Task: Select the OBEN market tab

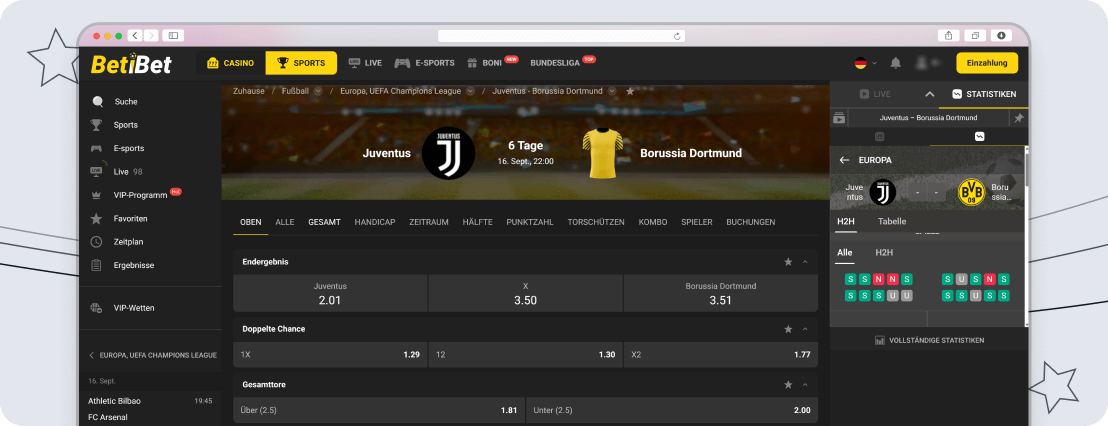Action: tap(251, 222)
